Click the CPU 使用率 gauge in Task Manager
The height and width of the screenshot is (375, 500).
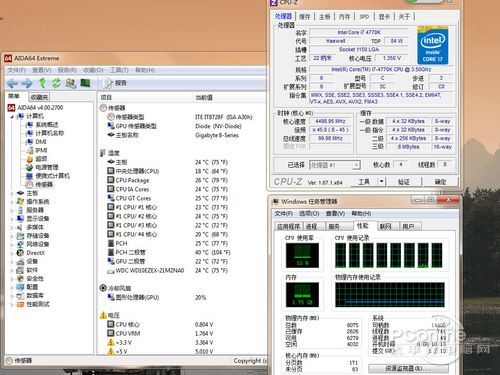[302, 256]
